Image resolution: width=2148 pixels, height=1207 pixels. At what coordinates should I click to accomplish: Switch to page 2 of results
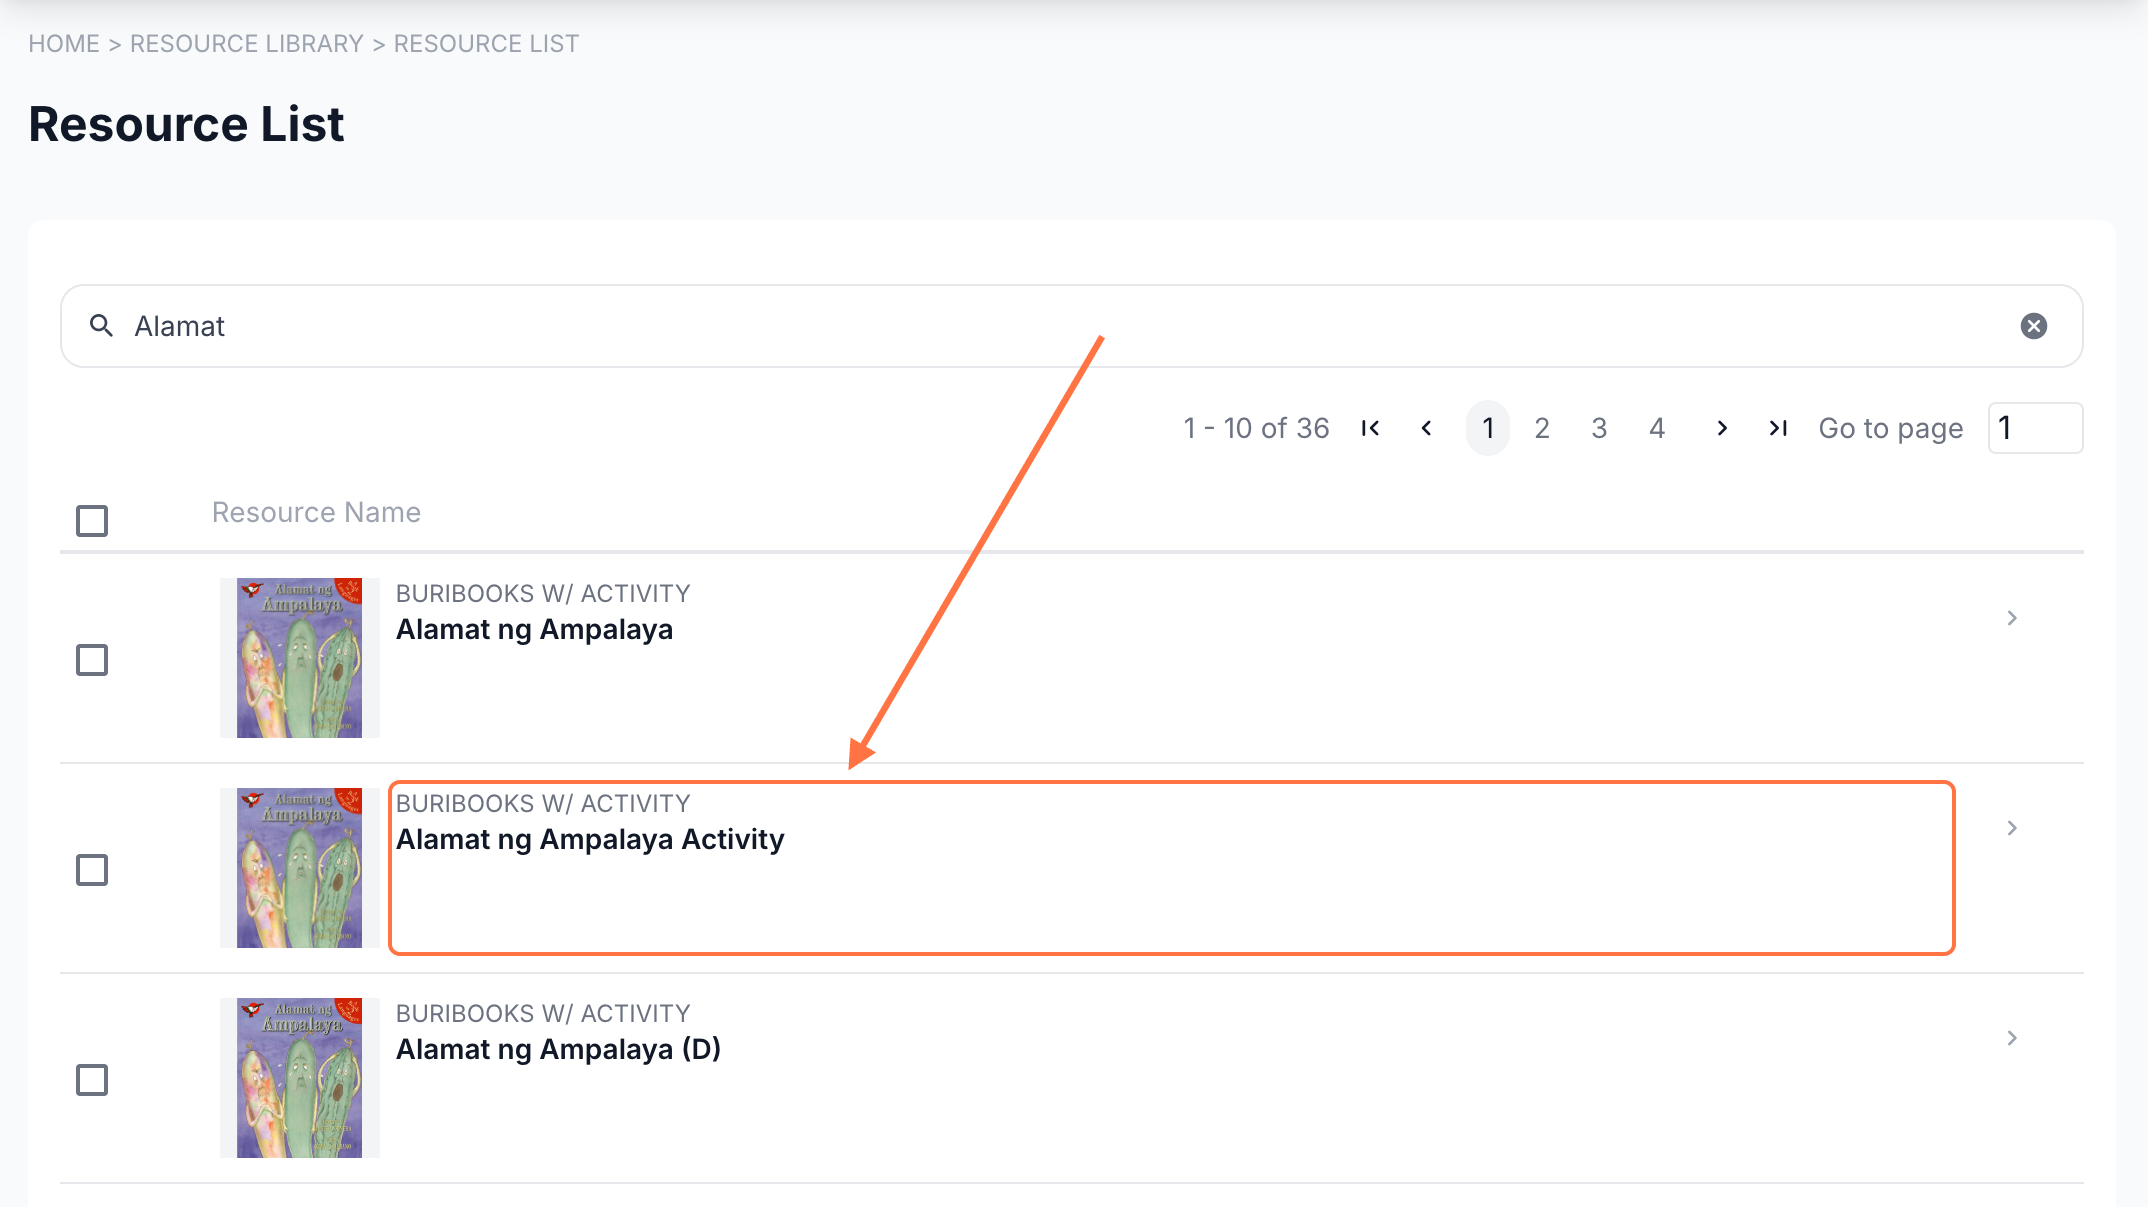1542,428
